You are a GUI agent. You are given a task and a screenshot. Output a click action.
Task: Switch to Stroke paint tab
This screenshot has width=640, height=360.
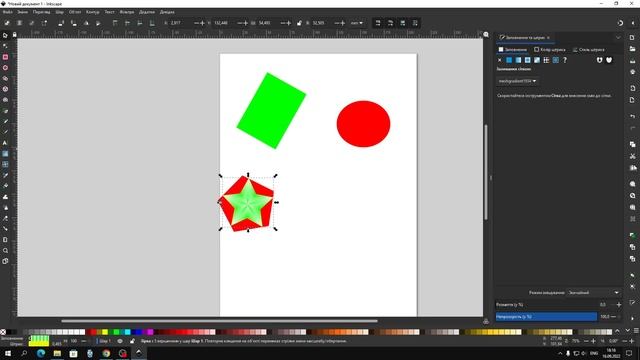[550, 49]
